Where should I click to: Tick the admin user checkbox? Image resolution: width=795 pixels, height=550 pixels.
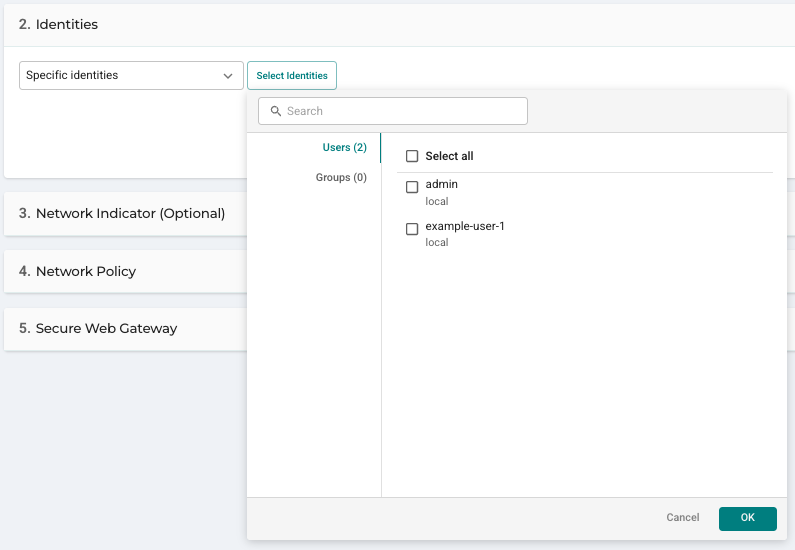412,187
